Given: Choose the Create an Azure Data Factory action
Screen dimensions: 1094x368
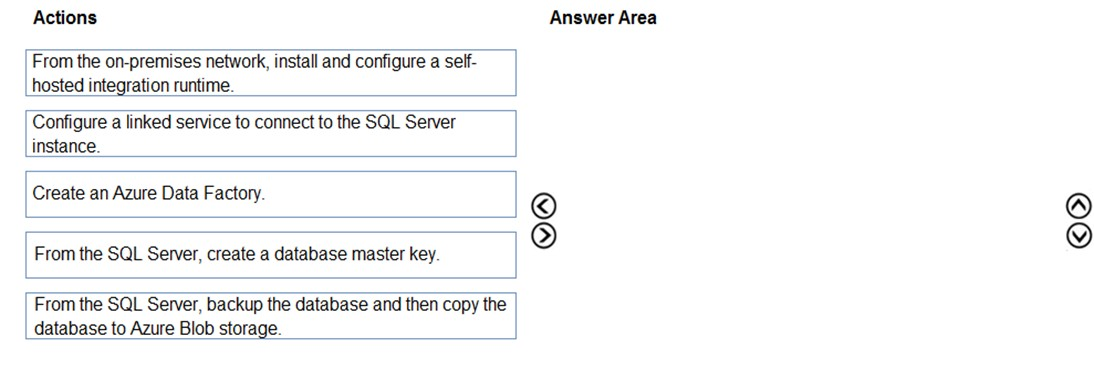Looking at the screenshot, I should point(271,194).
